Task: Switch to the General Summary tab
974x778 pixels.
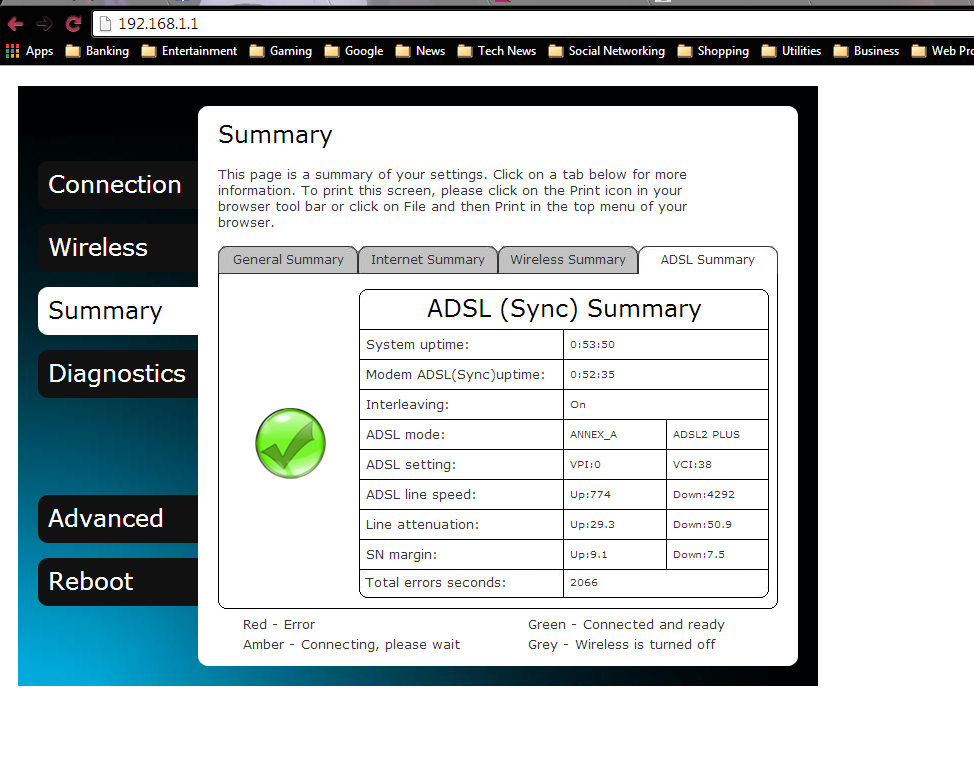Action: (x=288, y=260)
